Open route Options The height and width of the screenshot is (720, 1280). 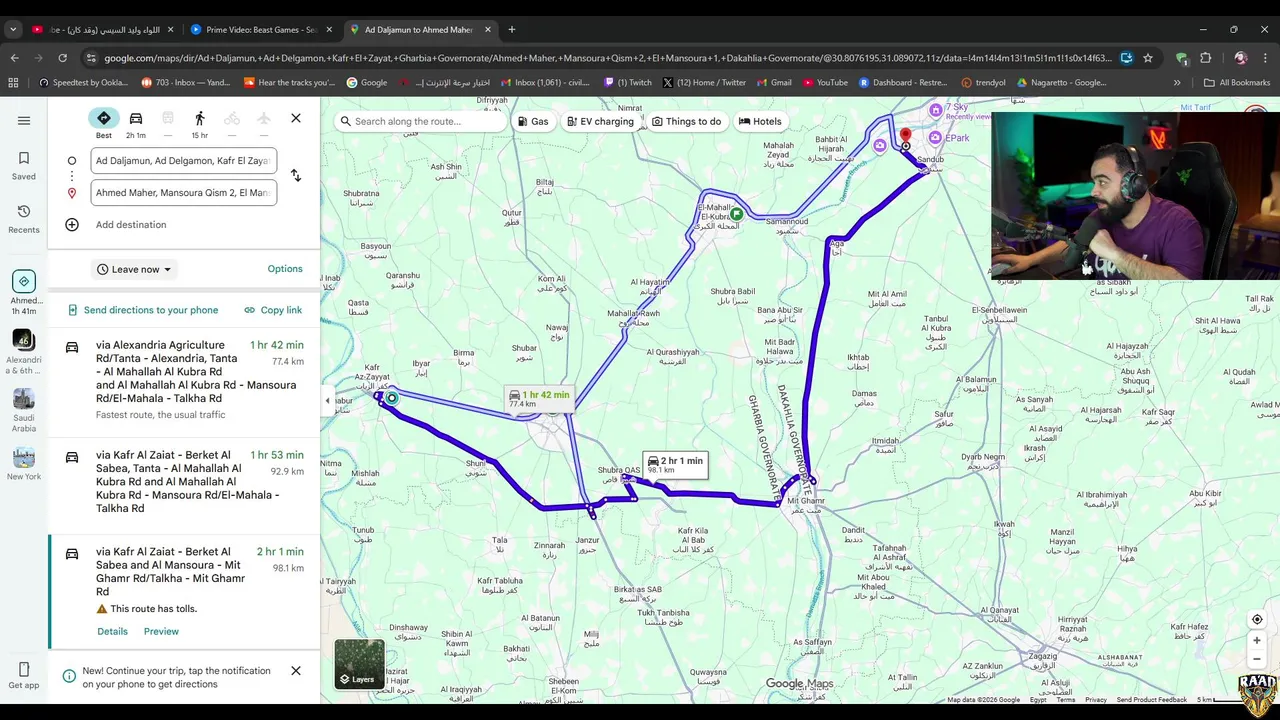[285, 269]
